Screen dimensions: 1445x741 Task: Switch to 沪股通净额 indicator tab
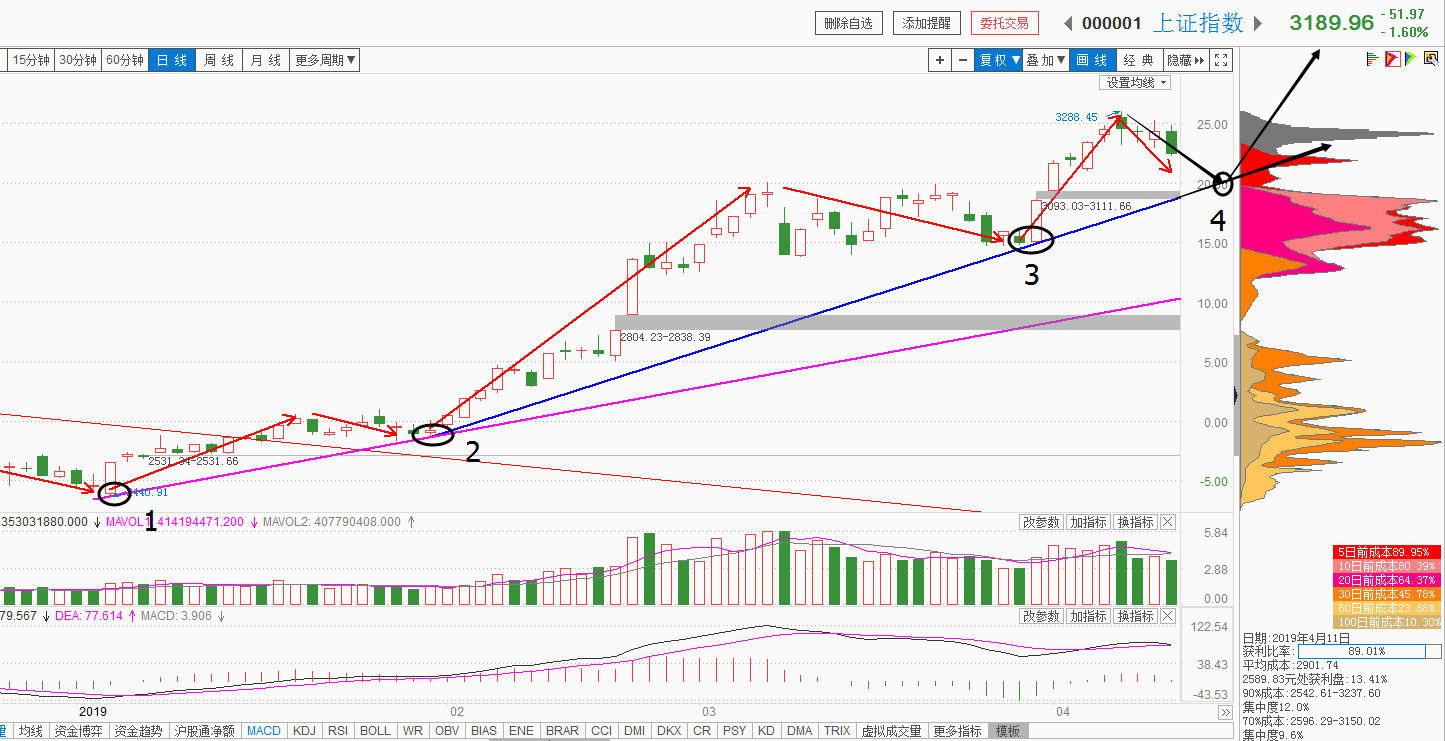point(205,731)
